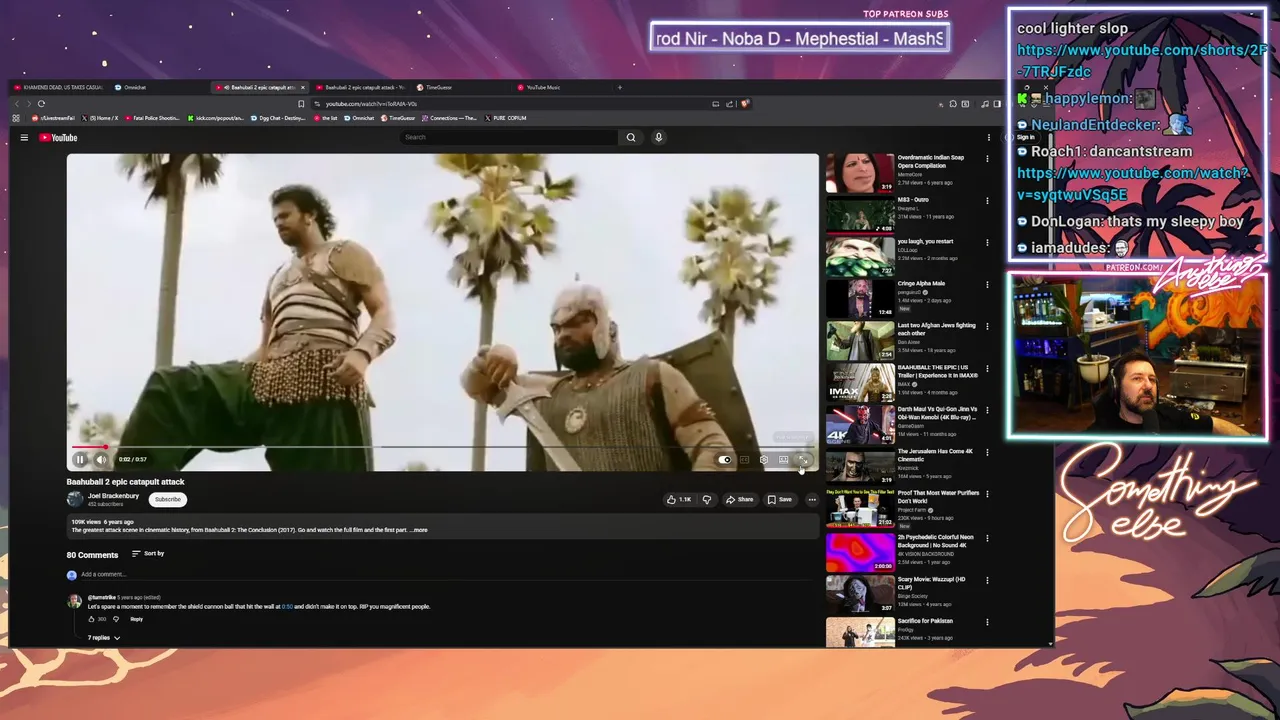
Task: Open the Fatal Police Shootin... bookmark
Action: click(152, 118)
